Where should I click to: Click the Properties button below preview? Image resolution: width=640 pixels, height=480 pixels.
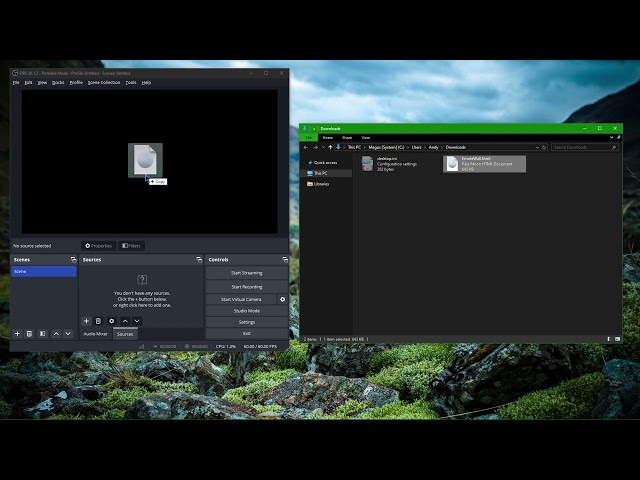(98, 246)
